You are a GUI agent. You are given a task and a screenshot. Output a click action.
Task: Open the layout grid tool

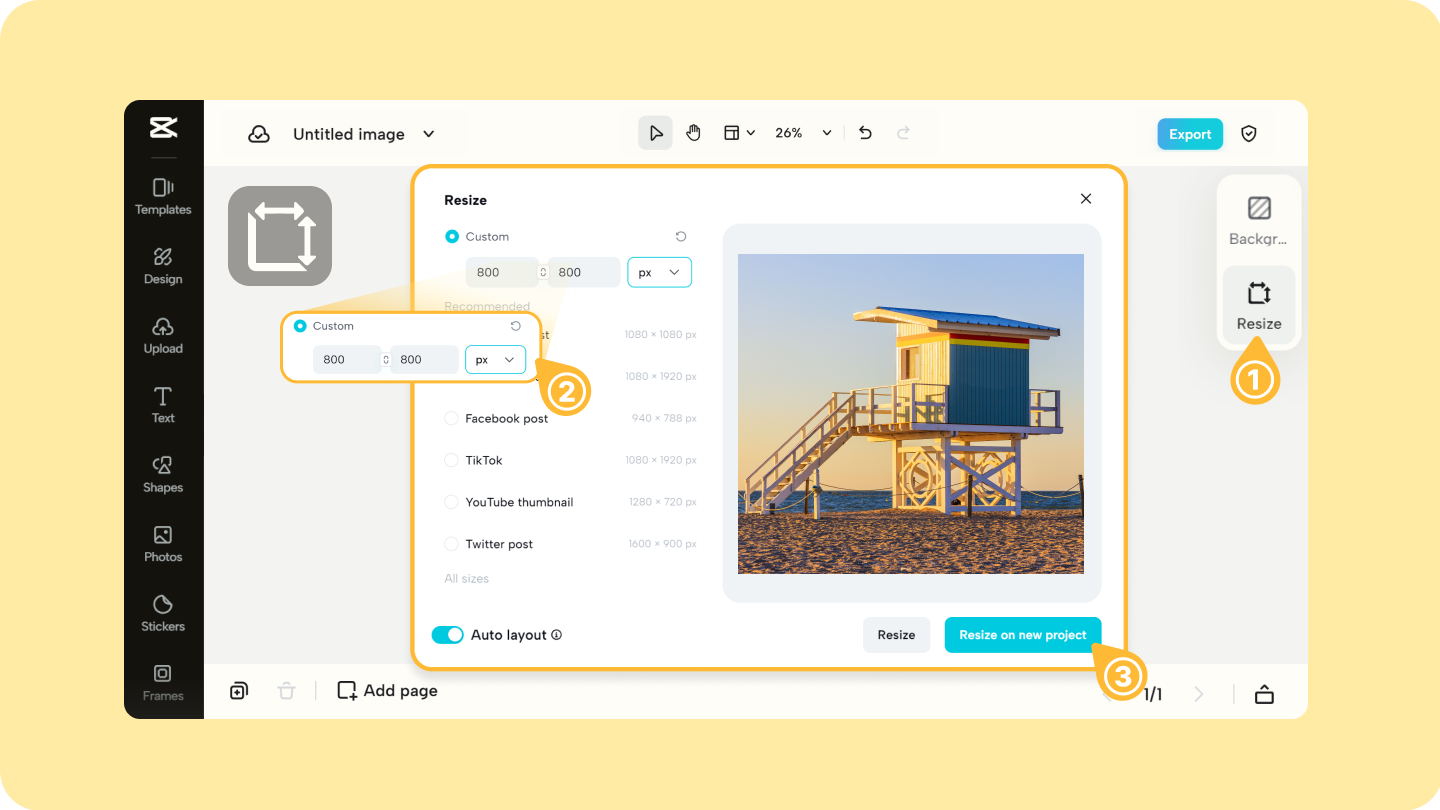732,133
